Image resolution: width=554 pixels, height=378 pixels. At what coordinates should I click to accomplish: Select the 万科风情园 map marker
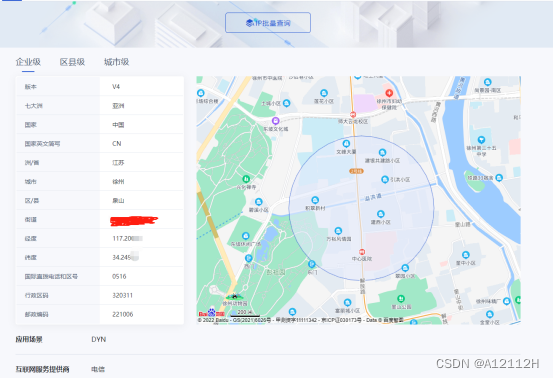coord(338,231)
